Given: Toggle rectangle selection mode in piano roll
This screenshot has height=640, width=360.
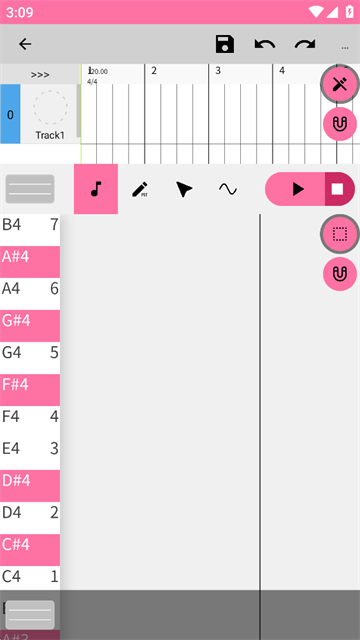Looking at the screenshot, I should (340, 234).
